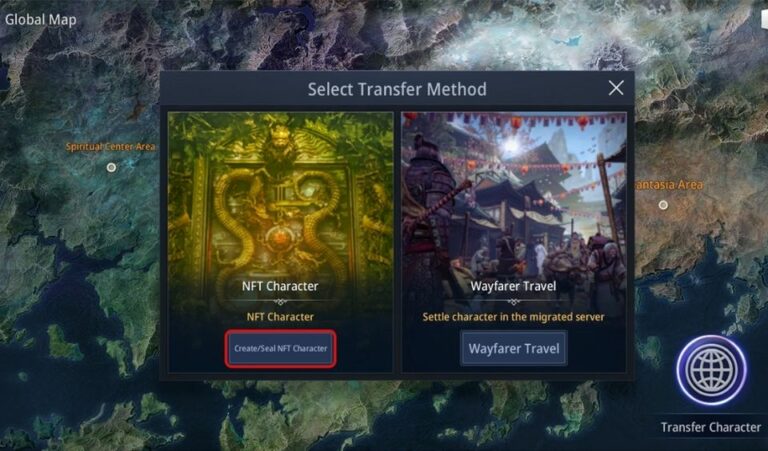Image resolution: width=768 pixels, height=451 pixels.
Task: Click the white NFT Character card heading
Action: [280, 286]
